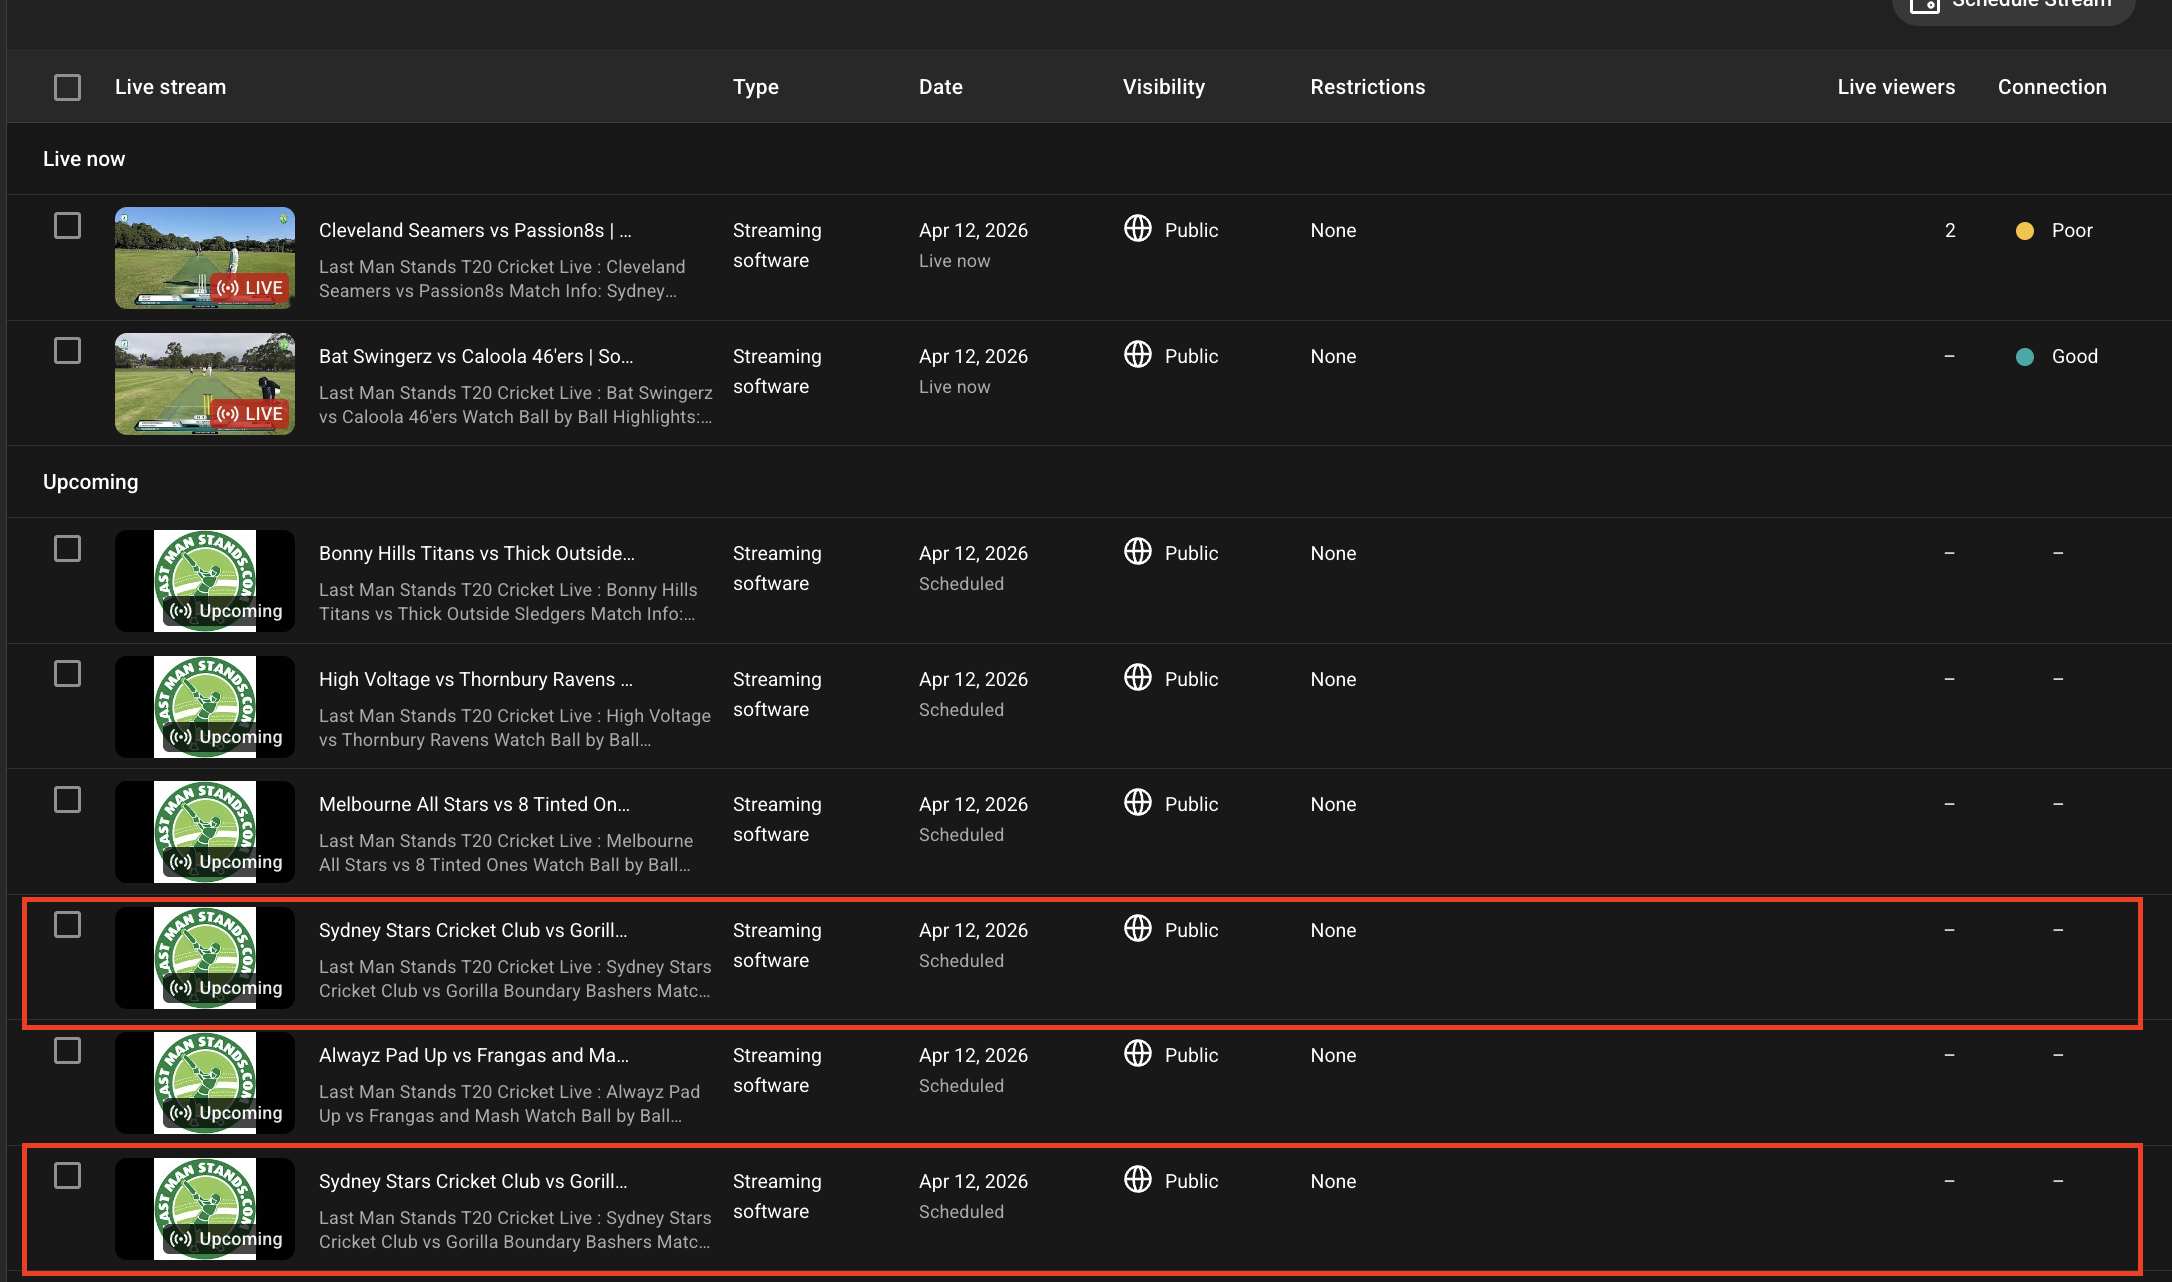Click globe visibility icon for High Voltage stream

[1137, 678]
